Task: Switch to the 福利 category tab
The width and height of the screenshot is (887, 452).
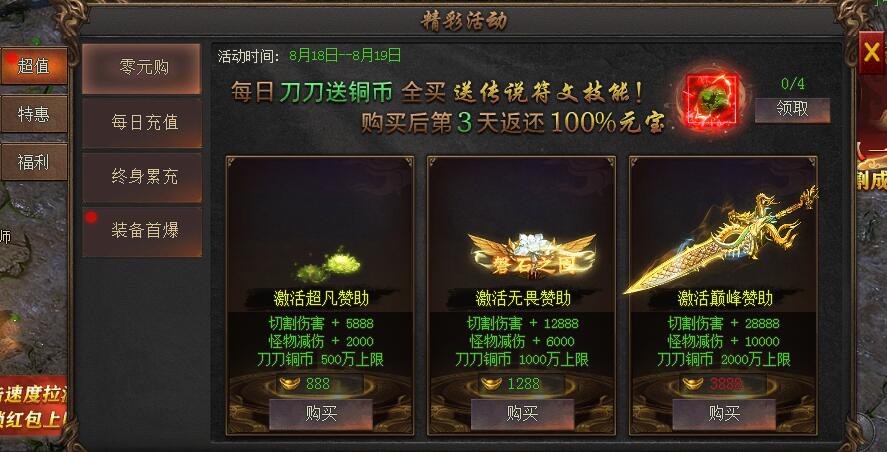Action: pyautogui.click(x=34, y=162)
